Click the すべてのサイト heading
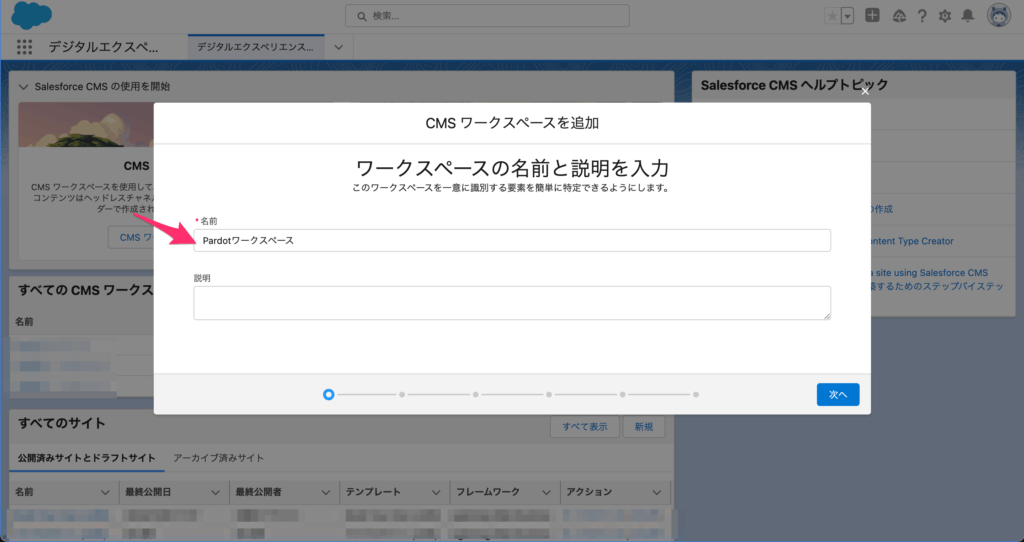 62,423
